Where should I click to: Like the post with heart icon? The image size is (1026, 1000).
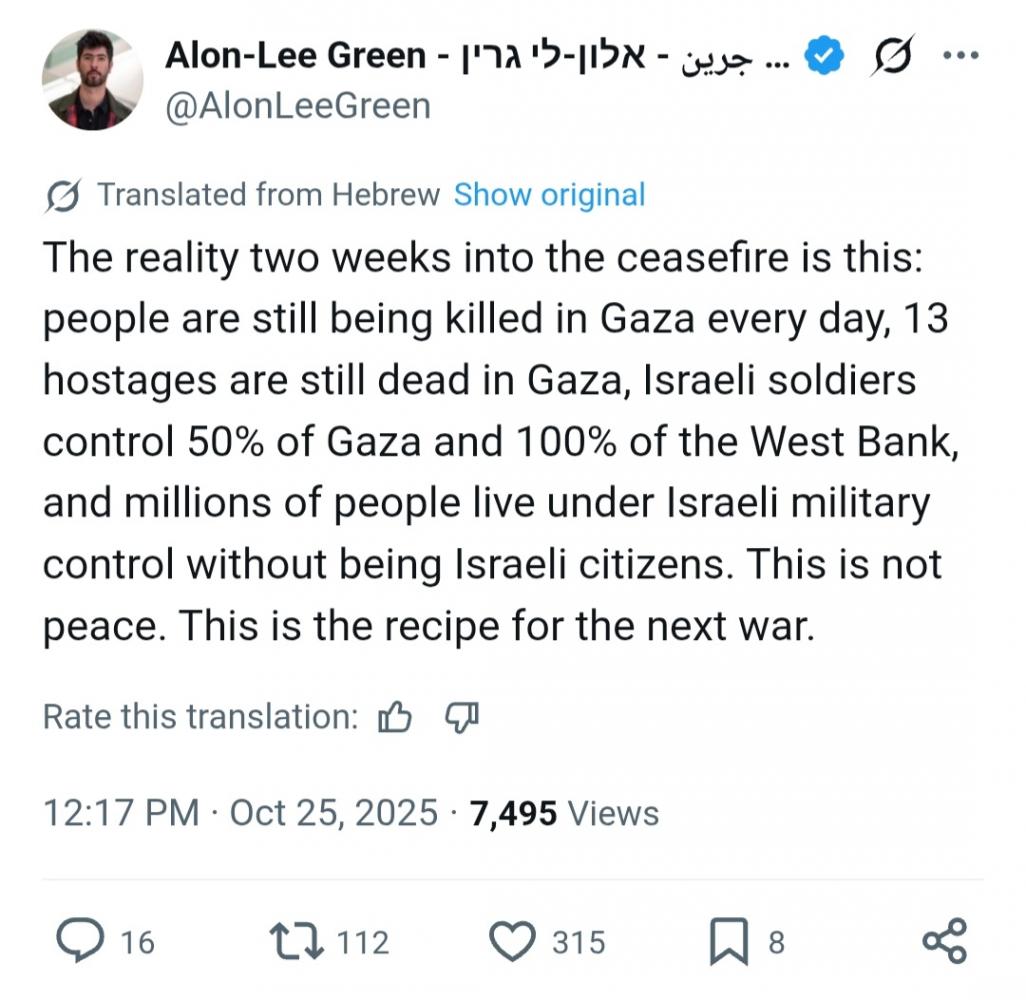tap(516, 941)
